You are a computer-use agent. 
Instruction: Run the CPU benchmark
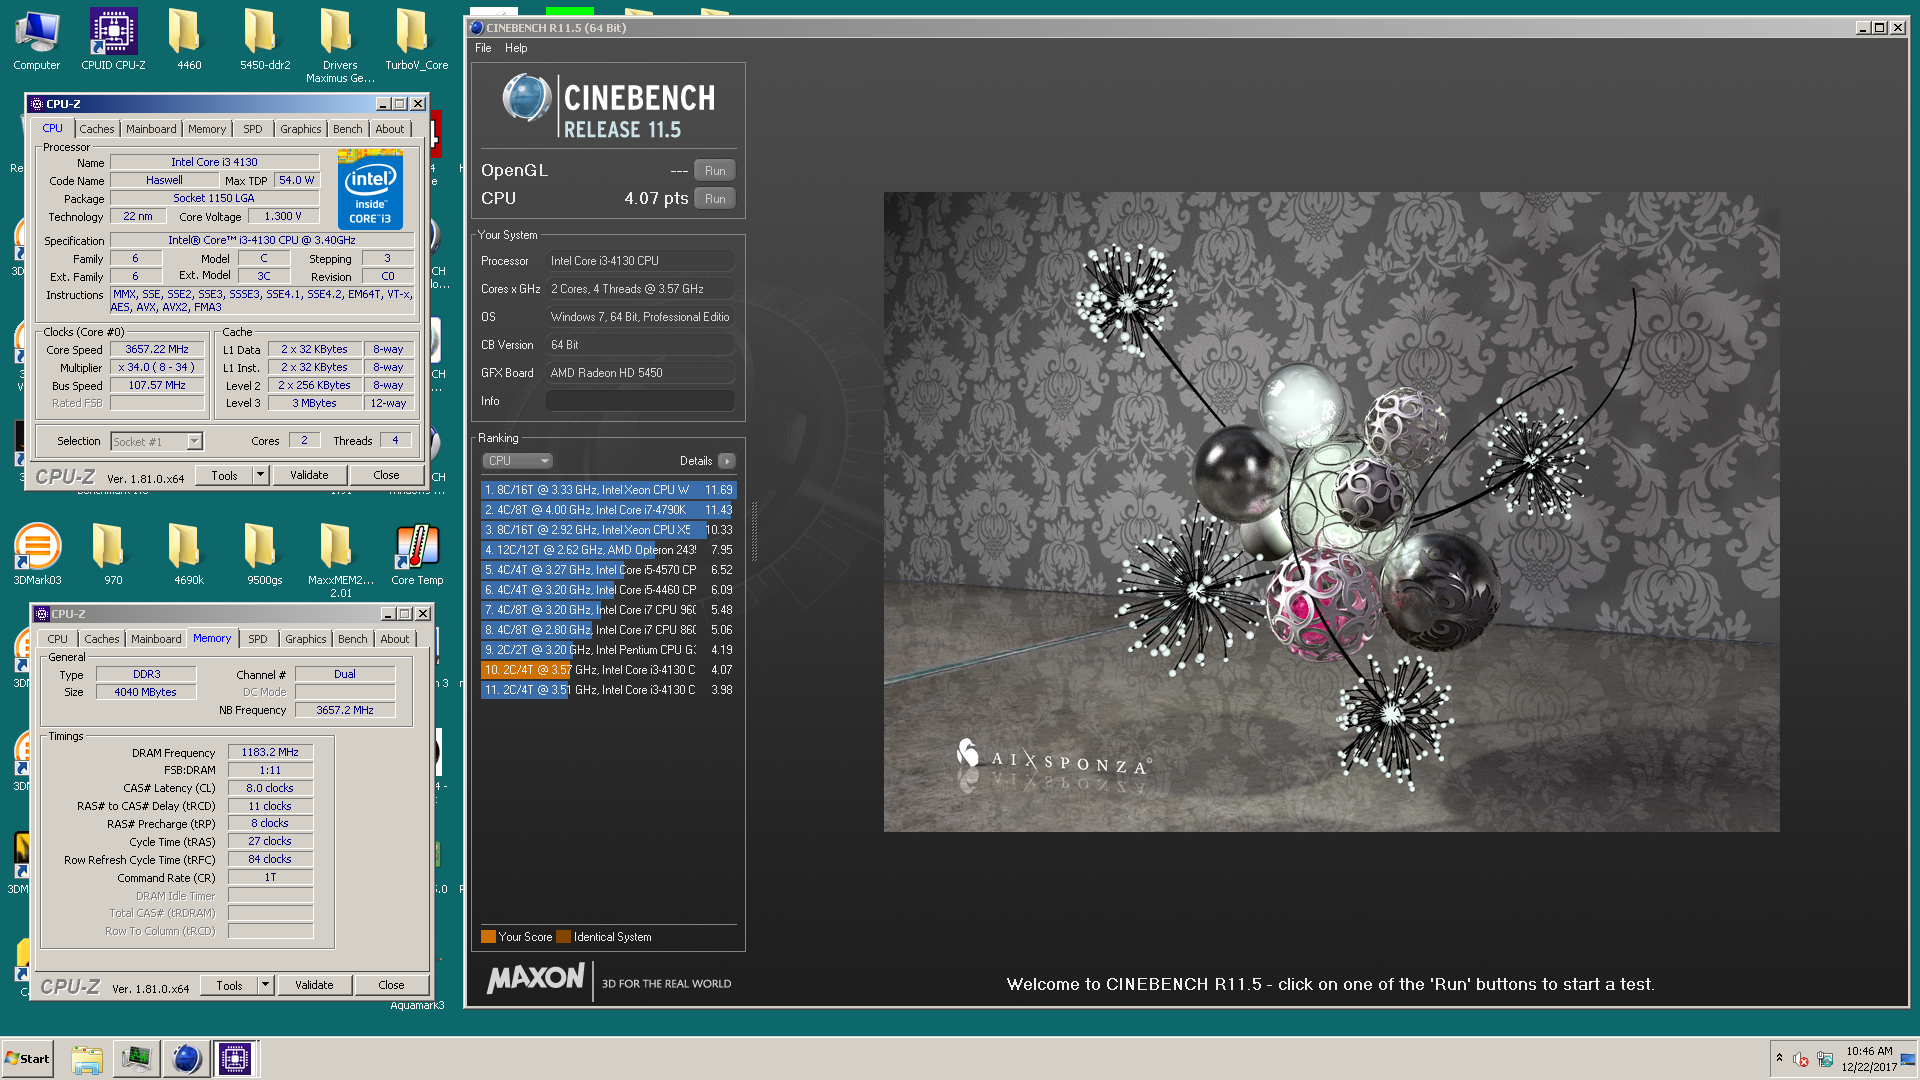click(x=715, y=199)
